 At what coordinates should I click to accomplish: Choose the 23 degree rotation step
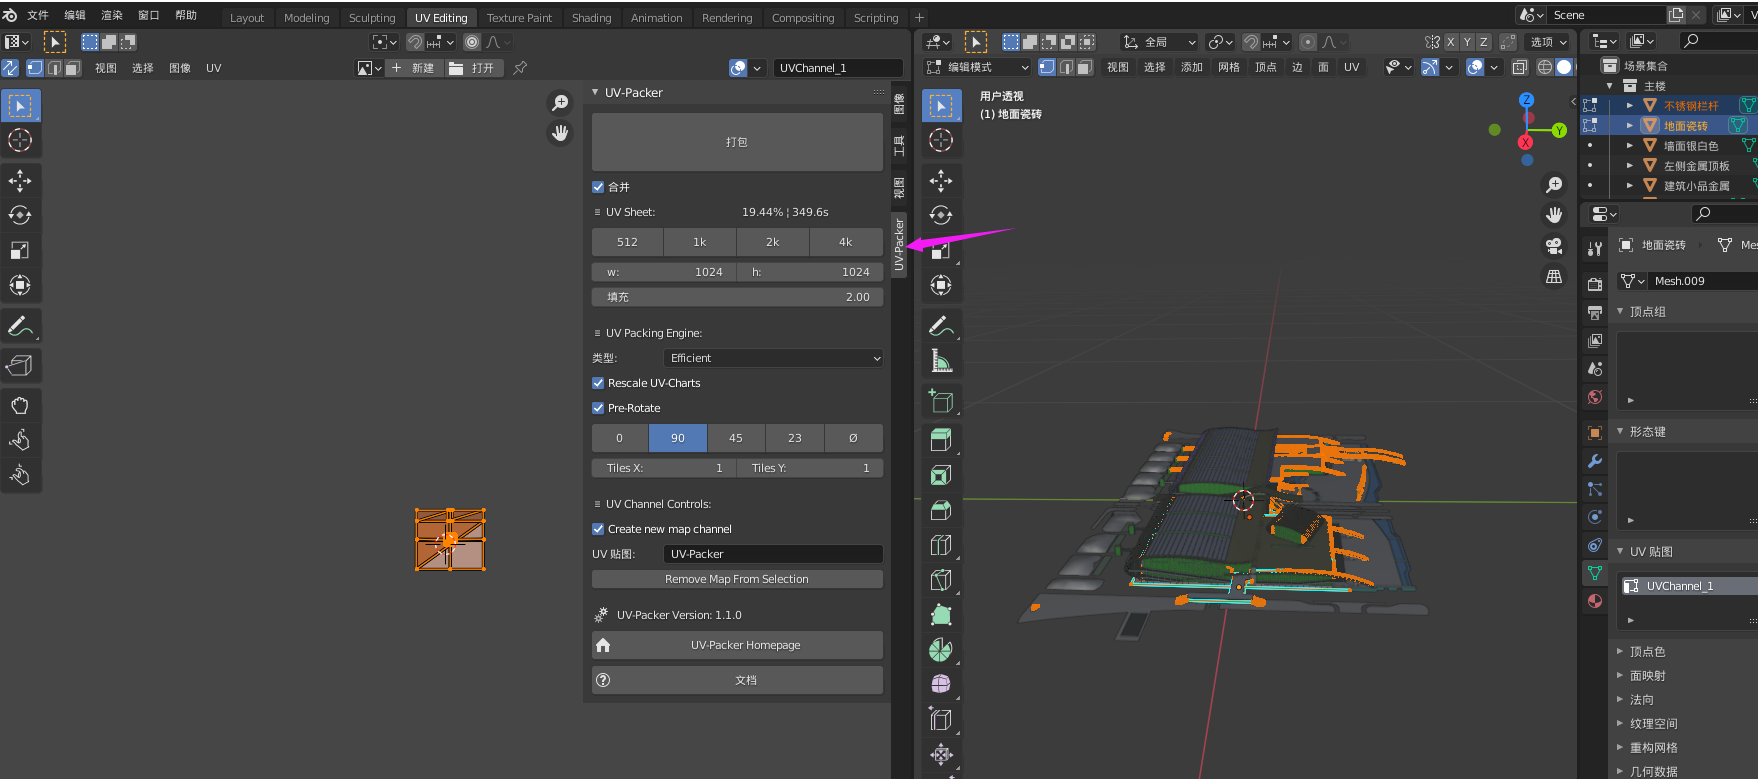(x=795, y=438)
